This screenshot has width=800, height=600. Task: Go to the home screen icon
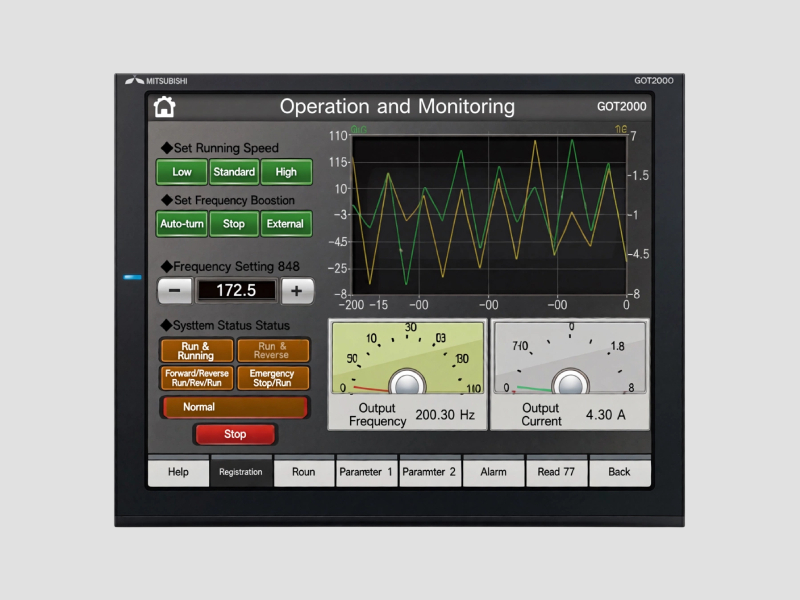[164, 107]
